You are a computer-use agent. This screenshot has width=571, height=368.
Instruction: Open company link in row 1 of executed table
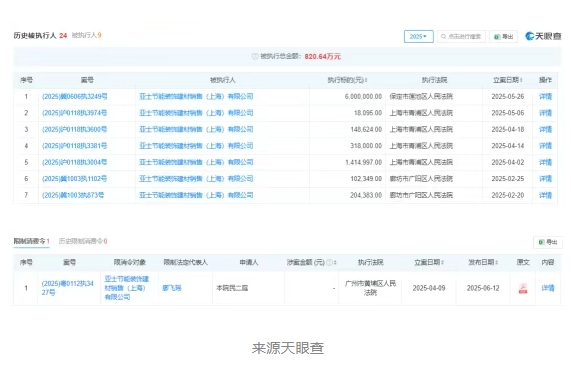[x=196, y=96]
